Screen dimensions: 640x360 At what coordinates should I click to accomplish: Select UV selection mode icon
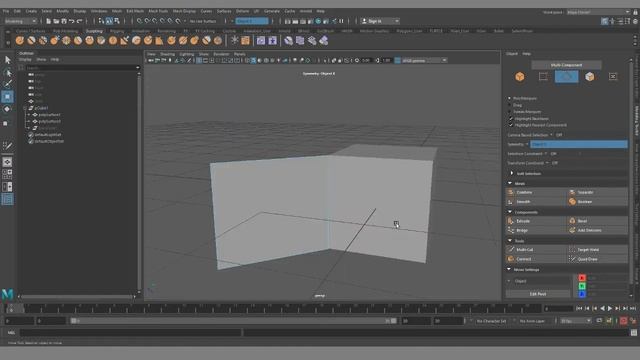(x=613, y=77)
